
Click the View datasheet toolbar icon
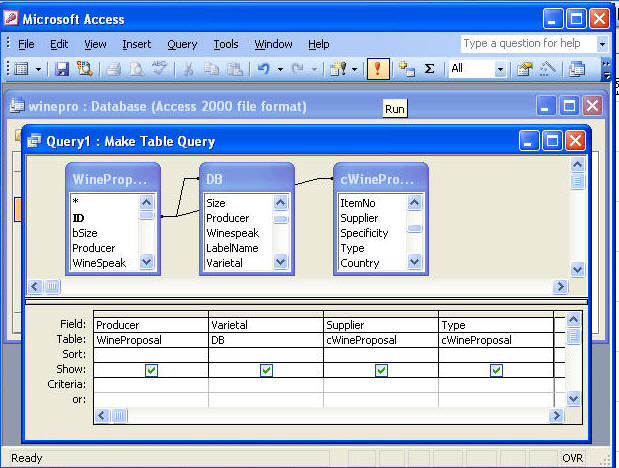[x=22, y=69]
